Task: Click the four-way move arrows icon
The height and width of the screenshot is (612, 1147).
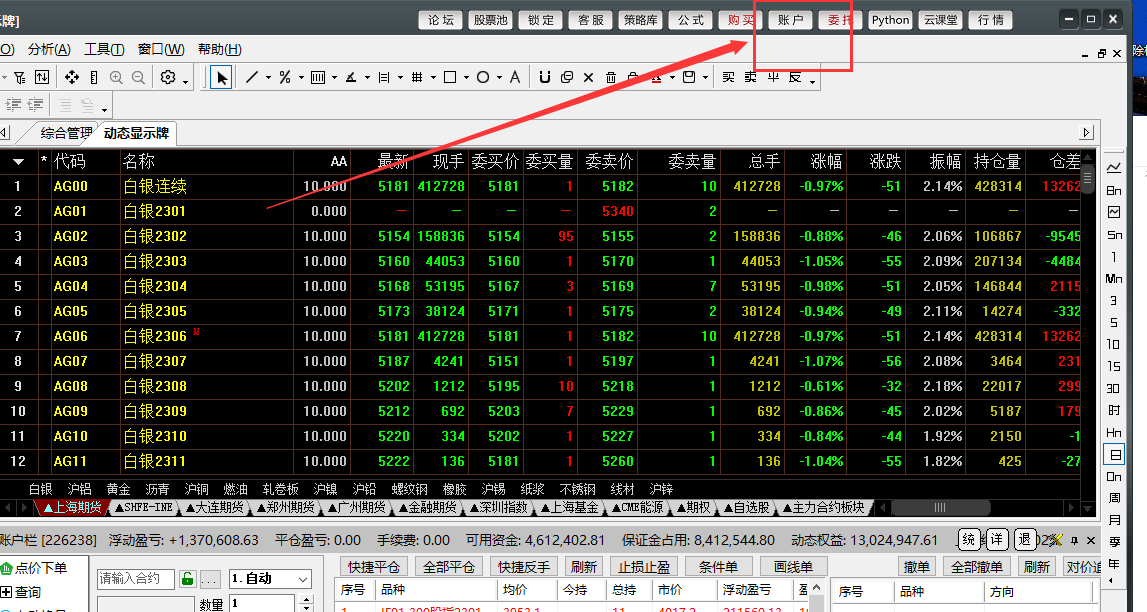Action: coord(72,77)
